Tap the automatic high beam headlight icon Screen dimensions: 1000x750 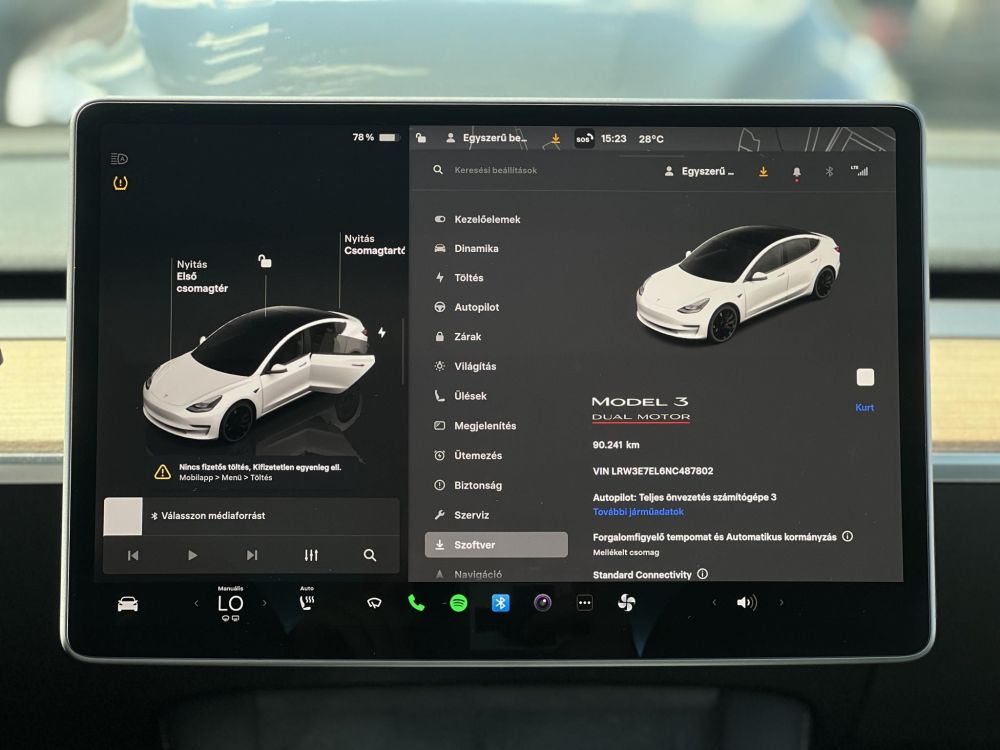pyautogui.click(x=119, y=158)
